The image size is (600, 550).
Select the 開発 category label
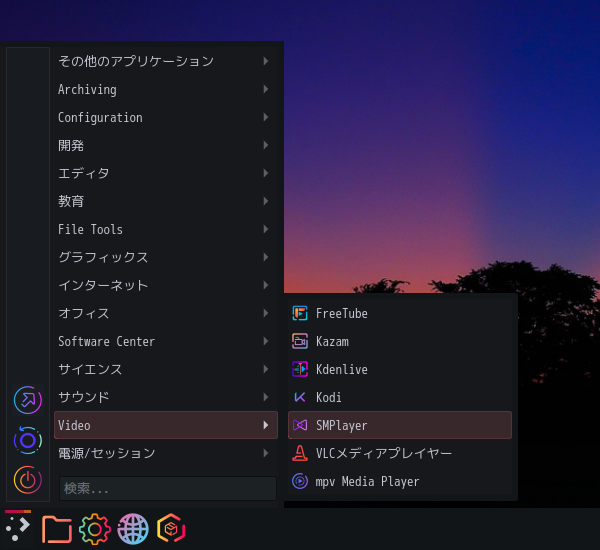pos(71,145)
